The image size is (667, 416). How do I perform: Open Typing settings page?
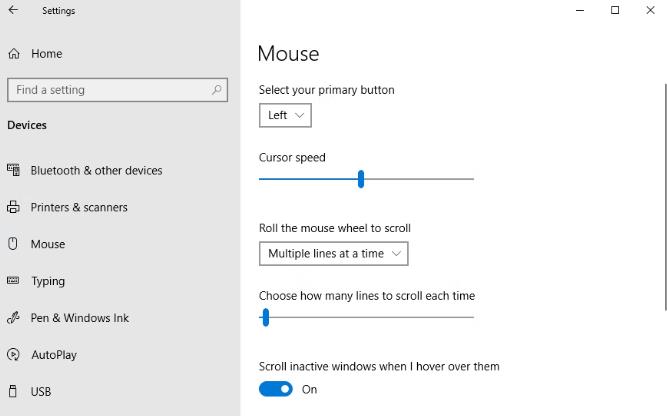48,281
